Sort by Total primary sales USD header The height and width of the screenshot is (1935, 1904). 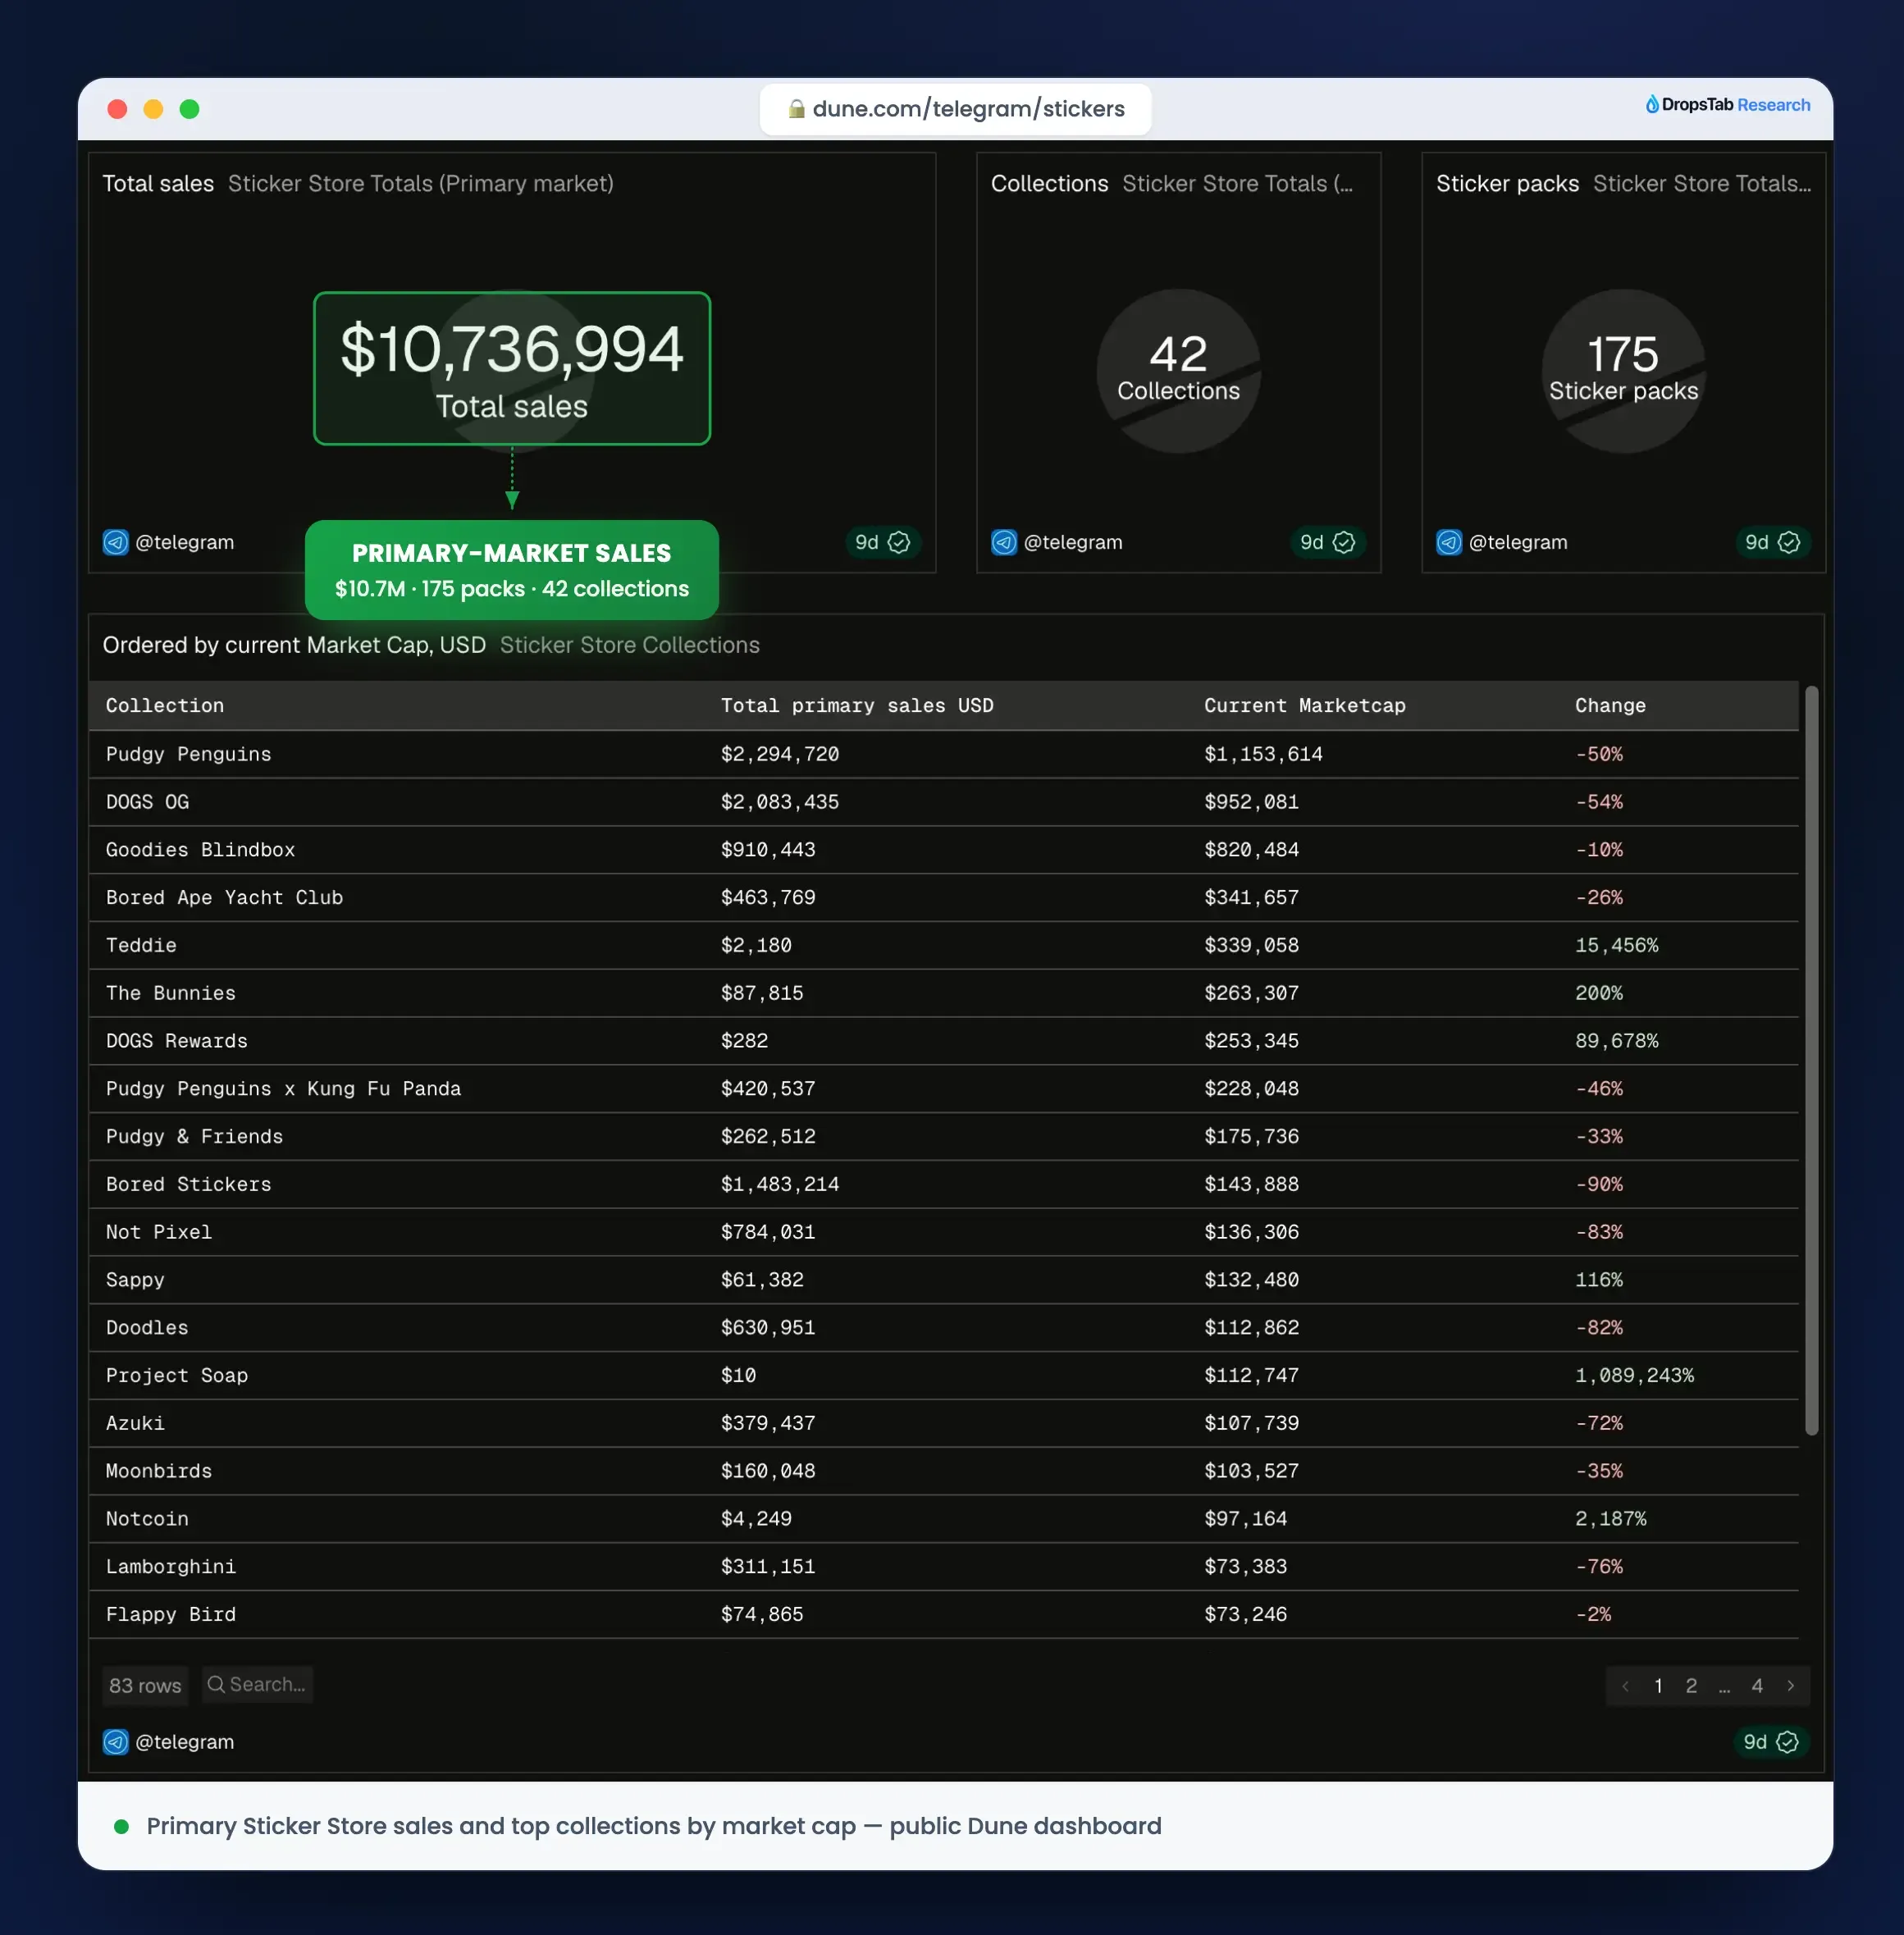click(857, 705)
